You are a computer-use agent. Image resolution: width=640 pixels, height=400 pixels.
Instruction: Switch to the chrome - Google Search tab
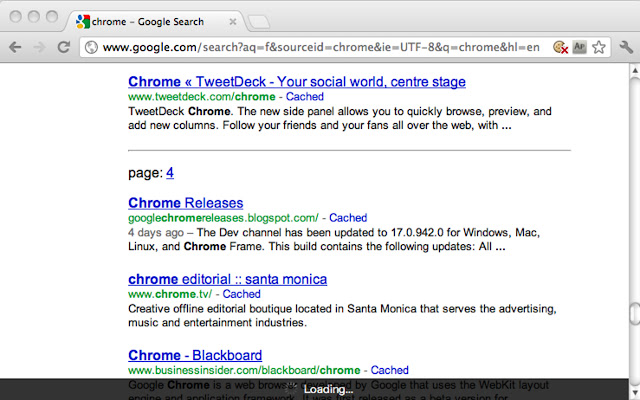pos(148,20)
